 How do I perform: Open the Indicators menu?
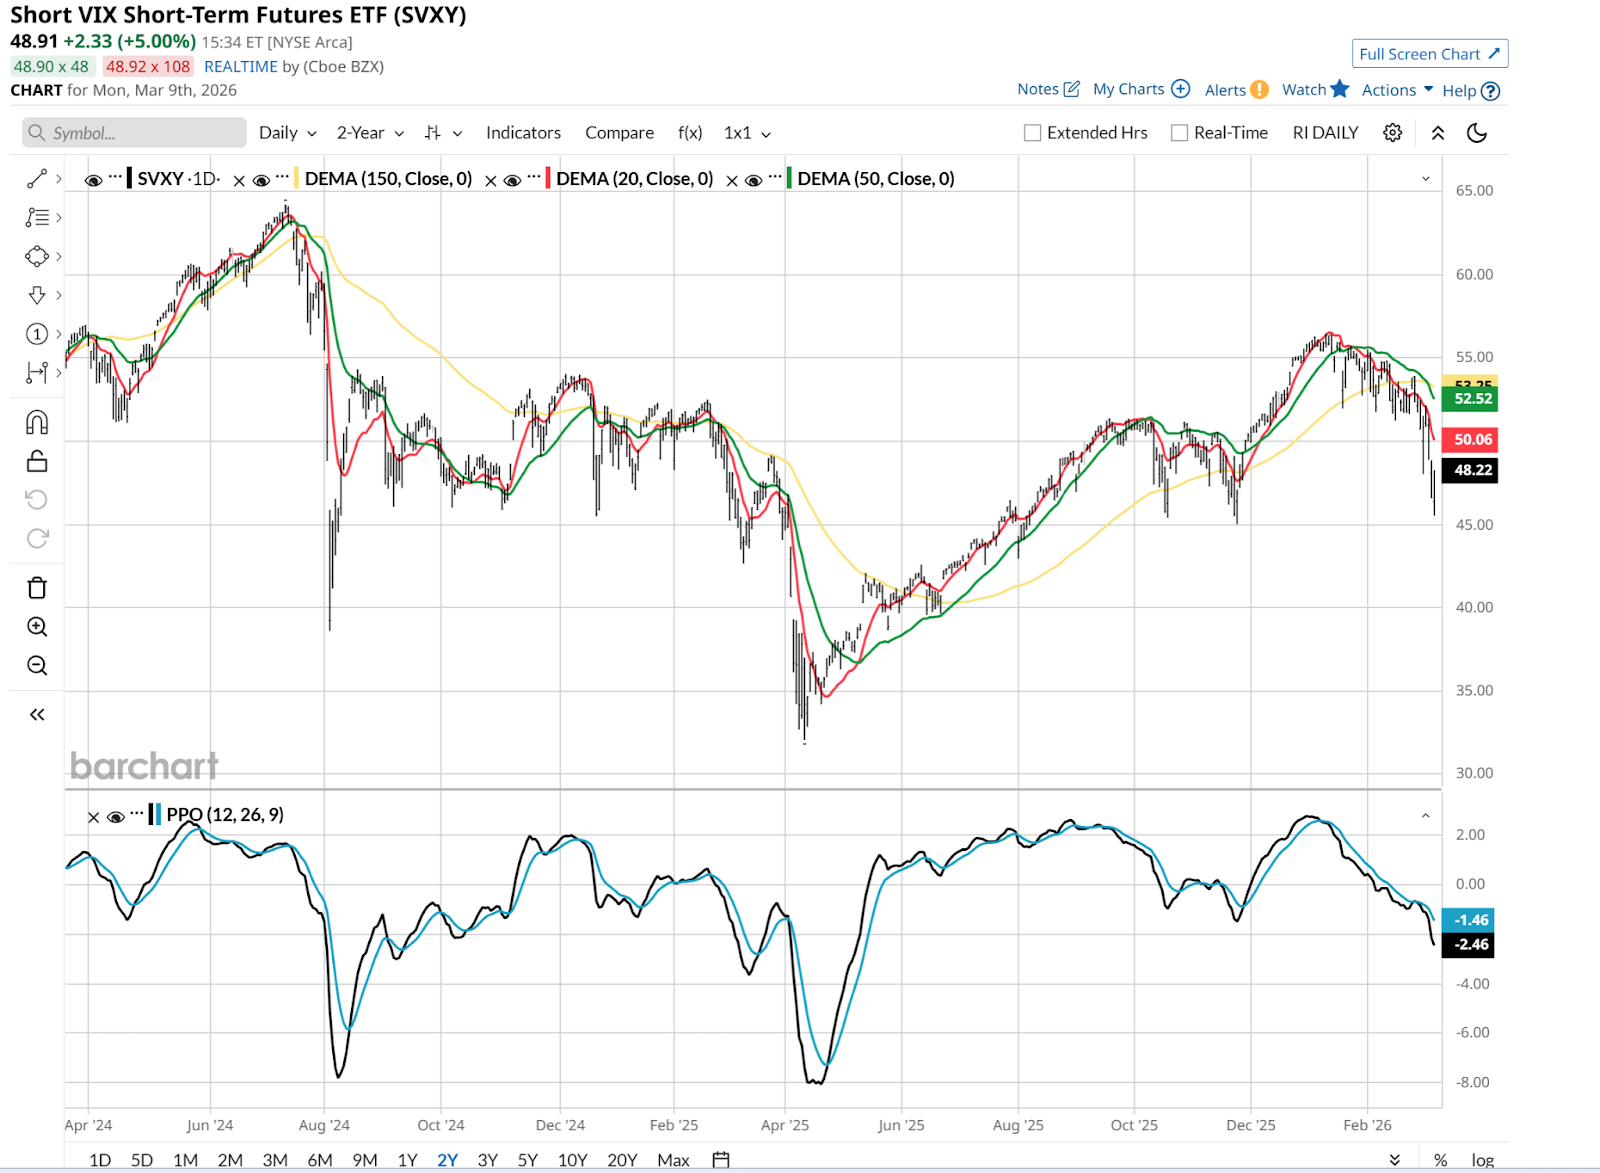pyautogui.click(x=523, y=133)
